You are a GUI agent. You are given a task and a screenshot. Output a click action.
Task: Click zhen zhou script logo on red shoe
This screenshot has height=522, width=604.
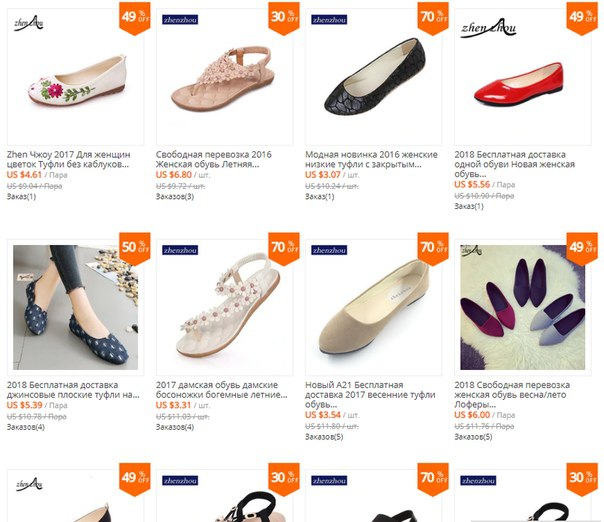(488, 28)
